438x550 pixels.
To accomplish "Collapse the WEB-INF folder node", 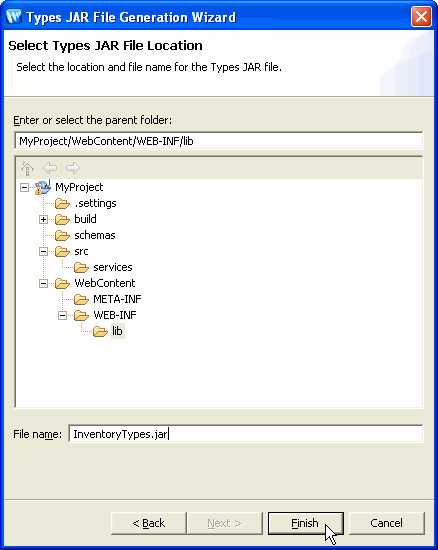I will pos(62,316).
